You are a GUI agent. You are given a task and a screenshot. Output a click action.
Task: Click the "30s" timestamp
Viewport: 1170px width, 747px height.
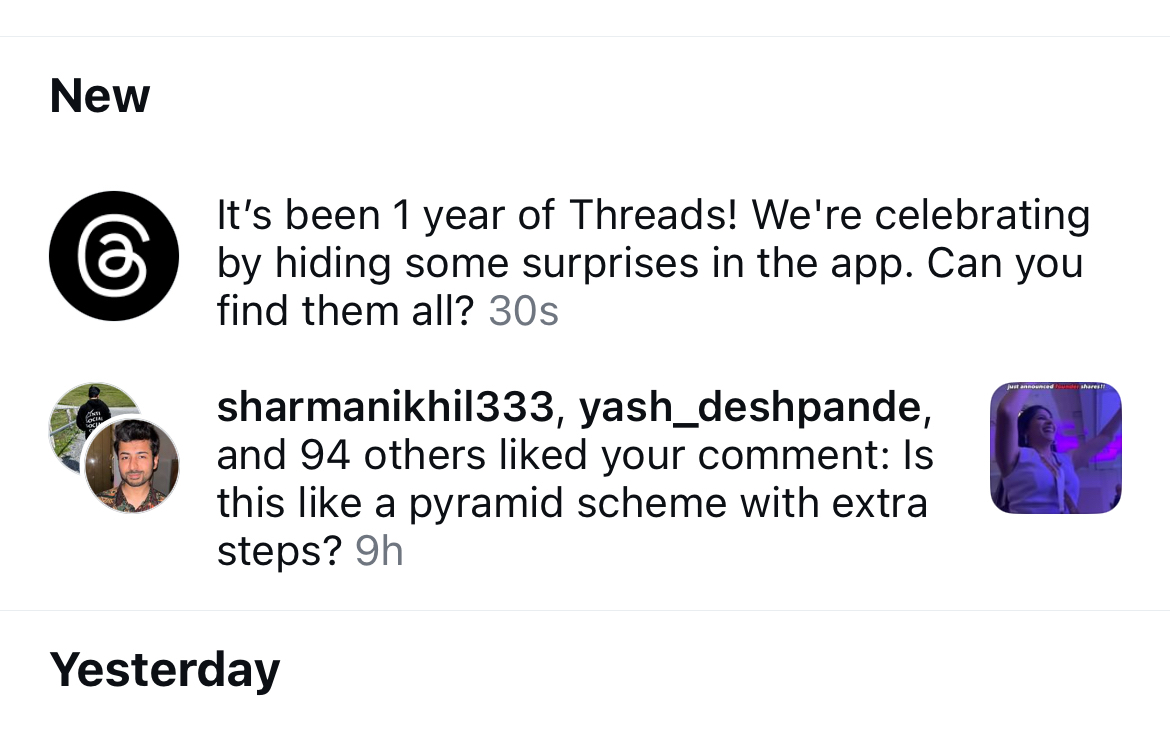pos(523,313)
